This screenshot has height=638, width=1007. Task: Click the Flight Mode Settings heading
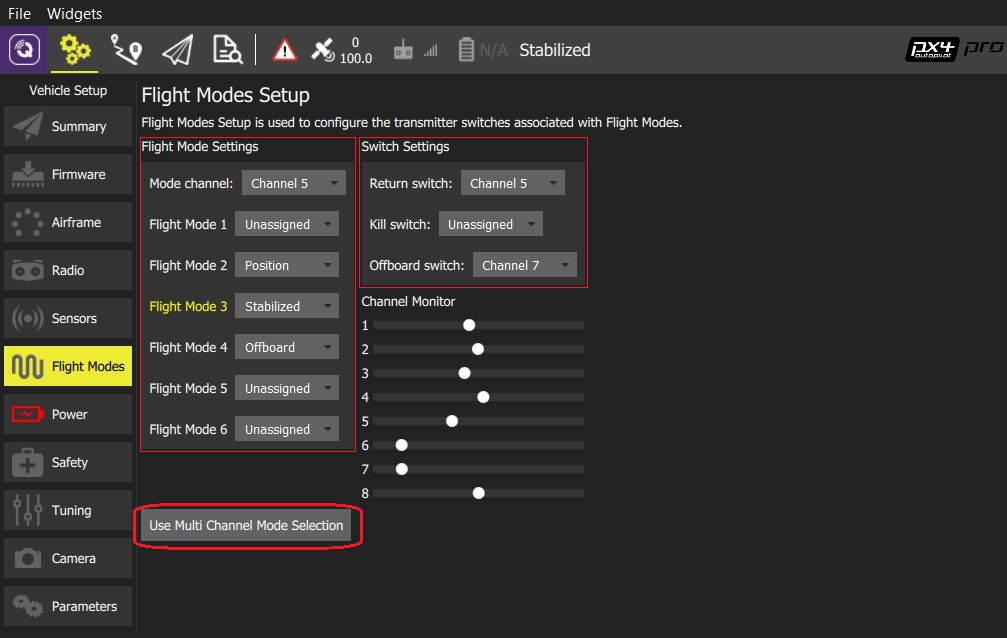[x=200, y=146]
